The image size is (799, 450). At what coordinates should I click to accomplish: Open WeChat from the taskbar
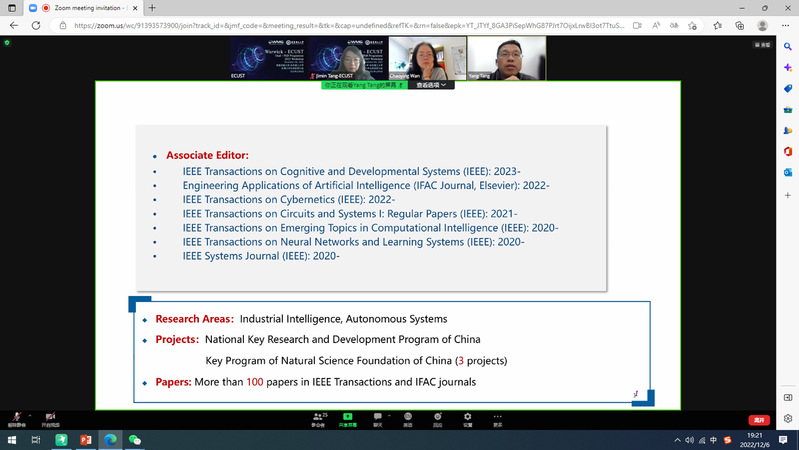click(135, 440)
